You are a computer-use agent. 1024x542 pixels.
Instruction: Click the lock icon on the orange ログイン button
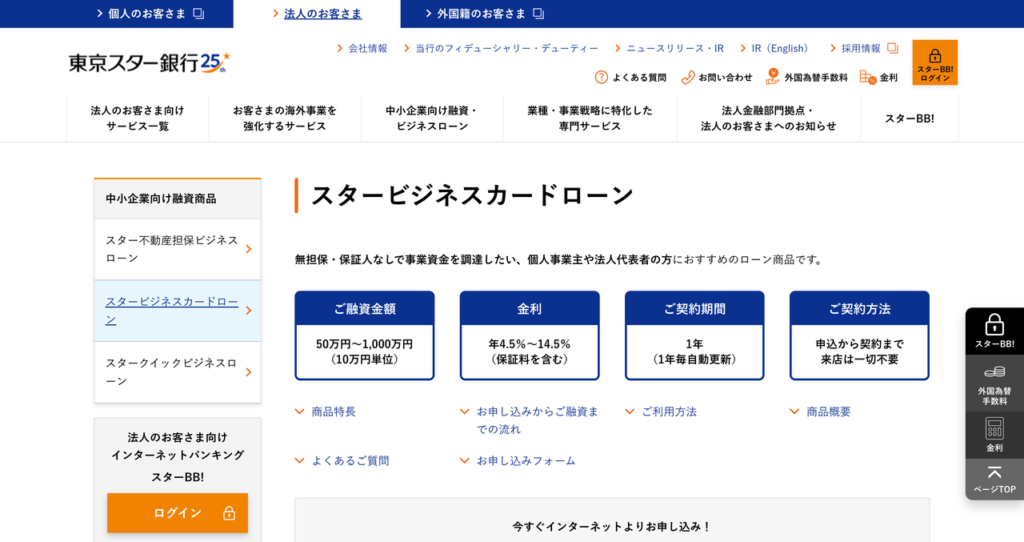pos(229,513)
